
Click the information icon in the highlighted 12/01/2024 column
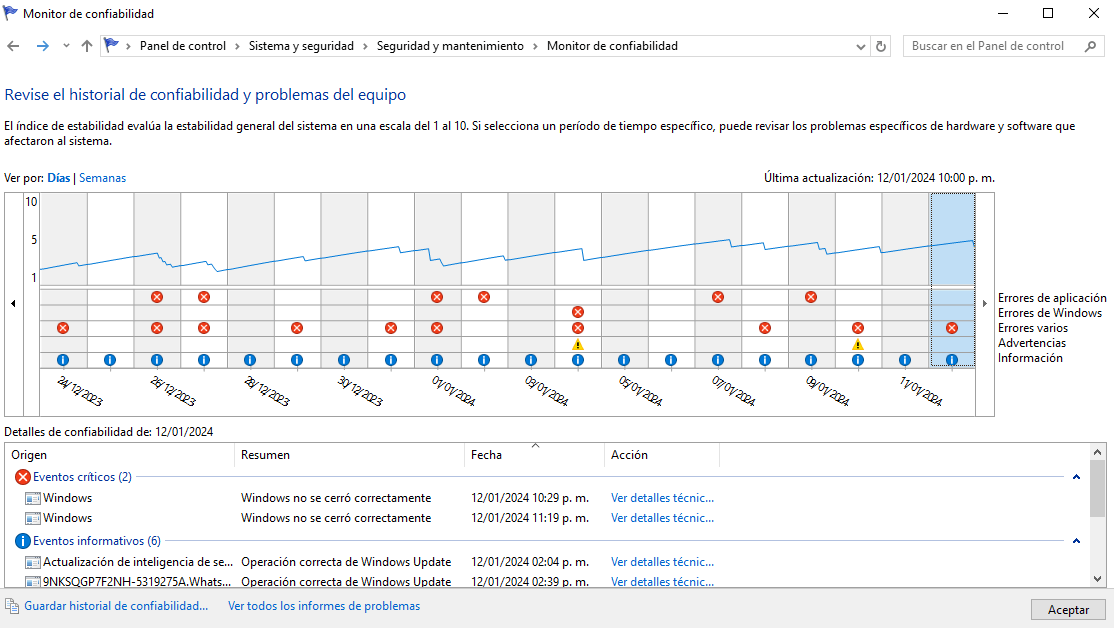[951, 360]
